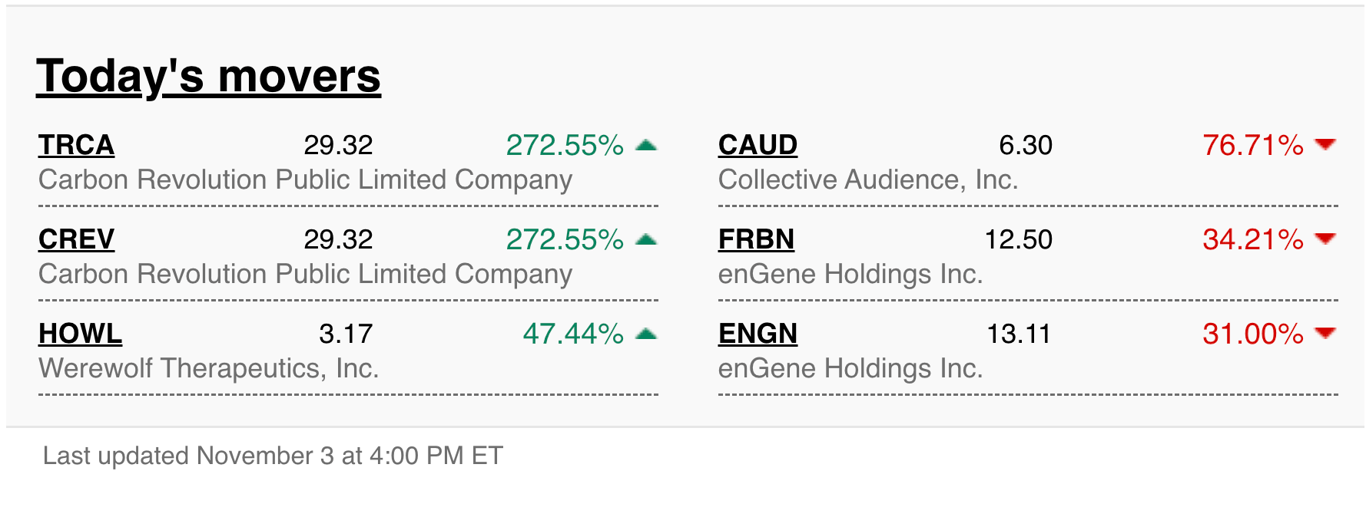Click the 34.21% change for FRBN
Screen dimensions: 1366x517
click(x=1253, y=240)
